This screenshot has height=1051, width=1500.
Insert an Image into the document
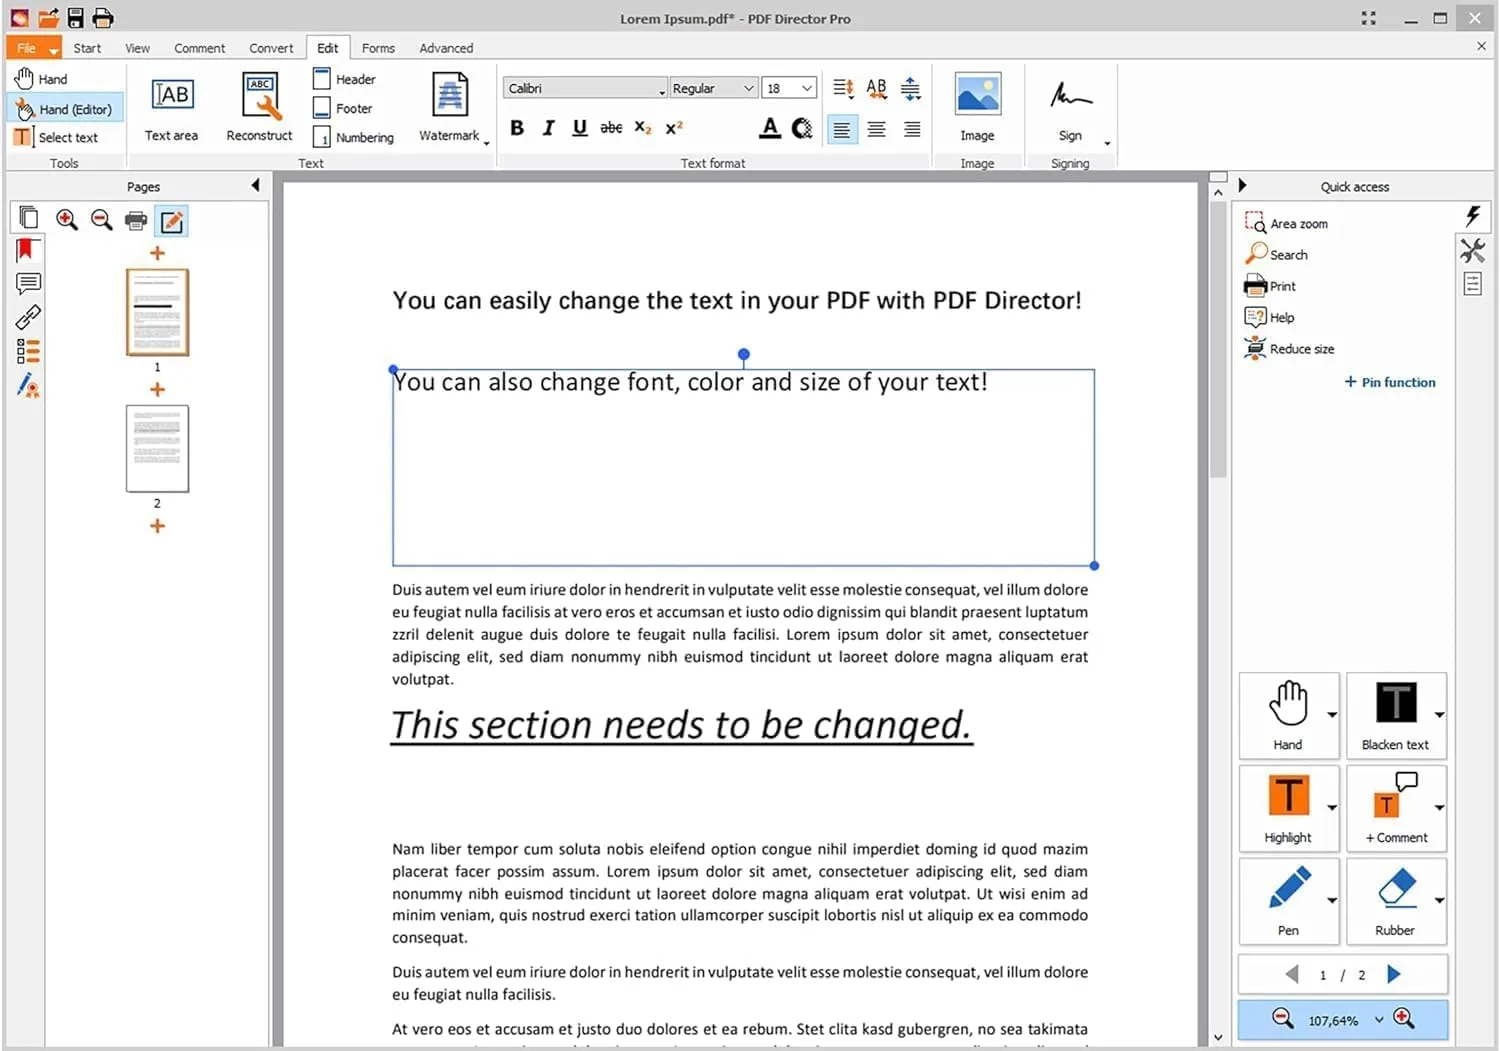[977, 105]
